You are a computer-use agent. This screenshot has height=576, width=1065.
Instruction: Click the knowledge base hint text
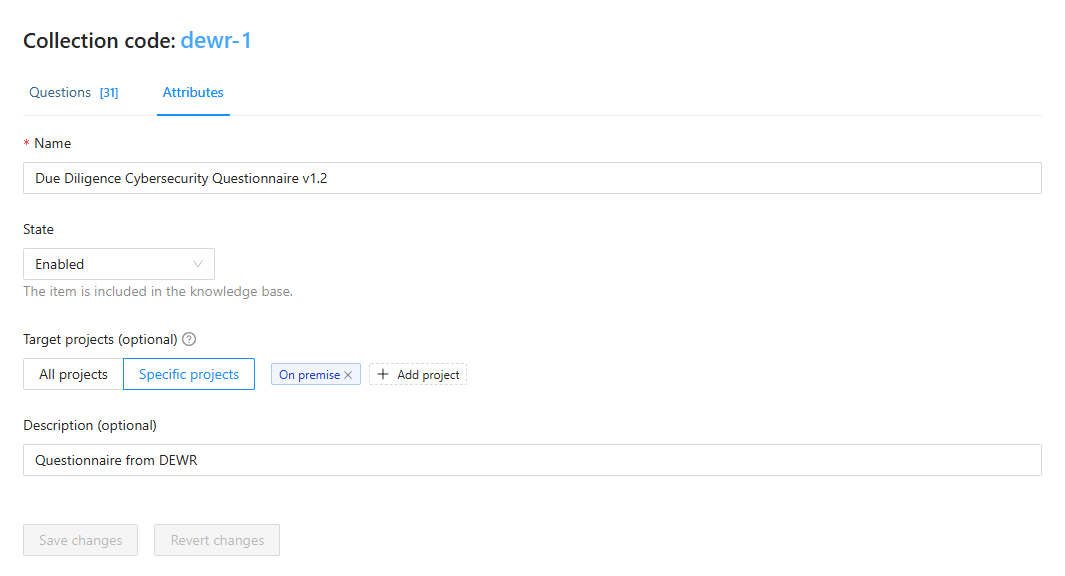click(x=158, y=292)
